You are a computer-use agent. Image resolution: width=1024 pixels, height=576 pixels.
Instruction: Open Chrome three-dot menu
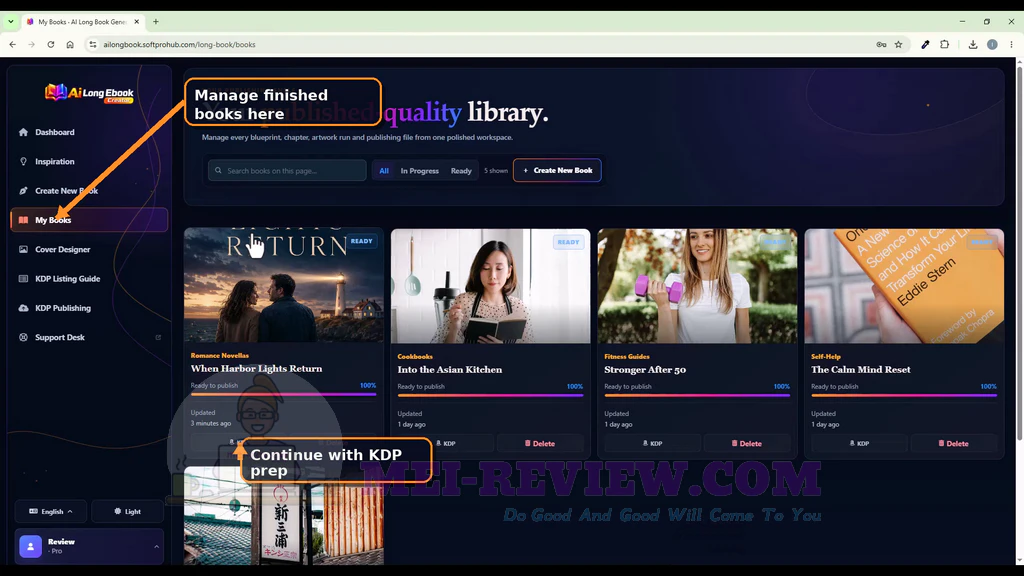[1011, 44]
